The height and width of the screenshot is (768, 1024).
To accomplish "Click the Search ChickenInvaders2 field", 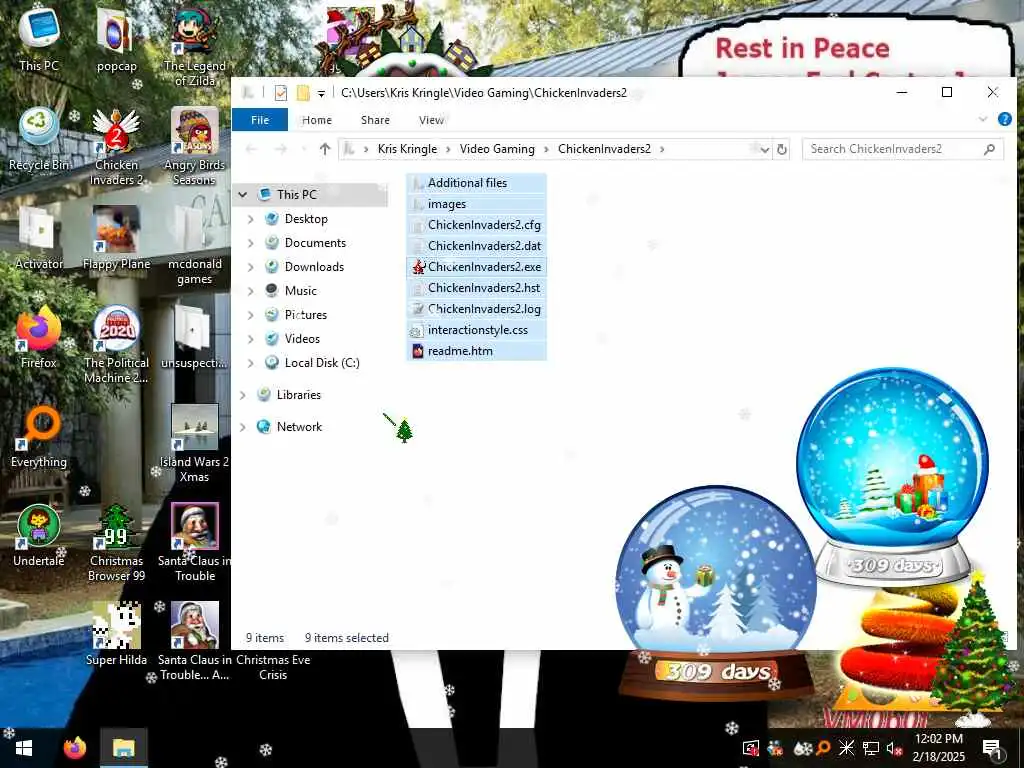I will [x=903, y=149].
